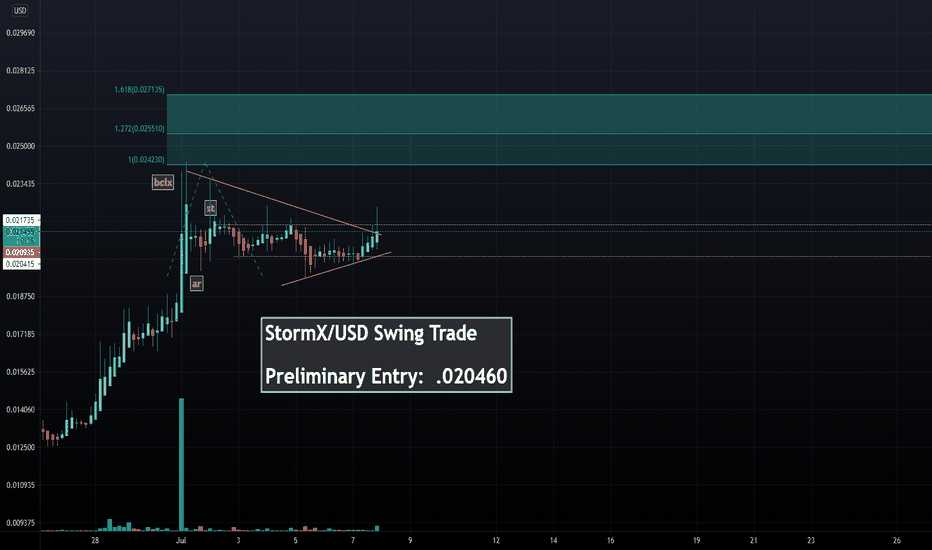Image resolution: width=932 pixels, height=550 pixels.
Task: Click the '12' date axis label
Action: (x=496, y=540)
